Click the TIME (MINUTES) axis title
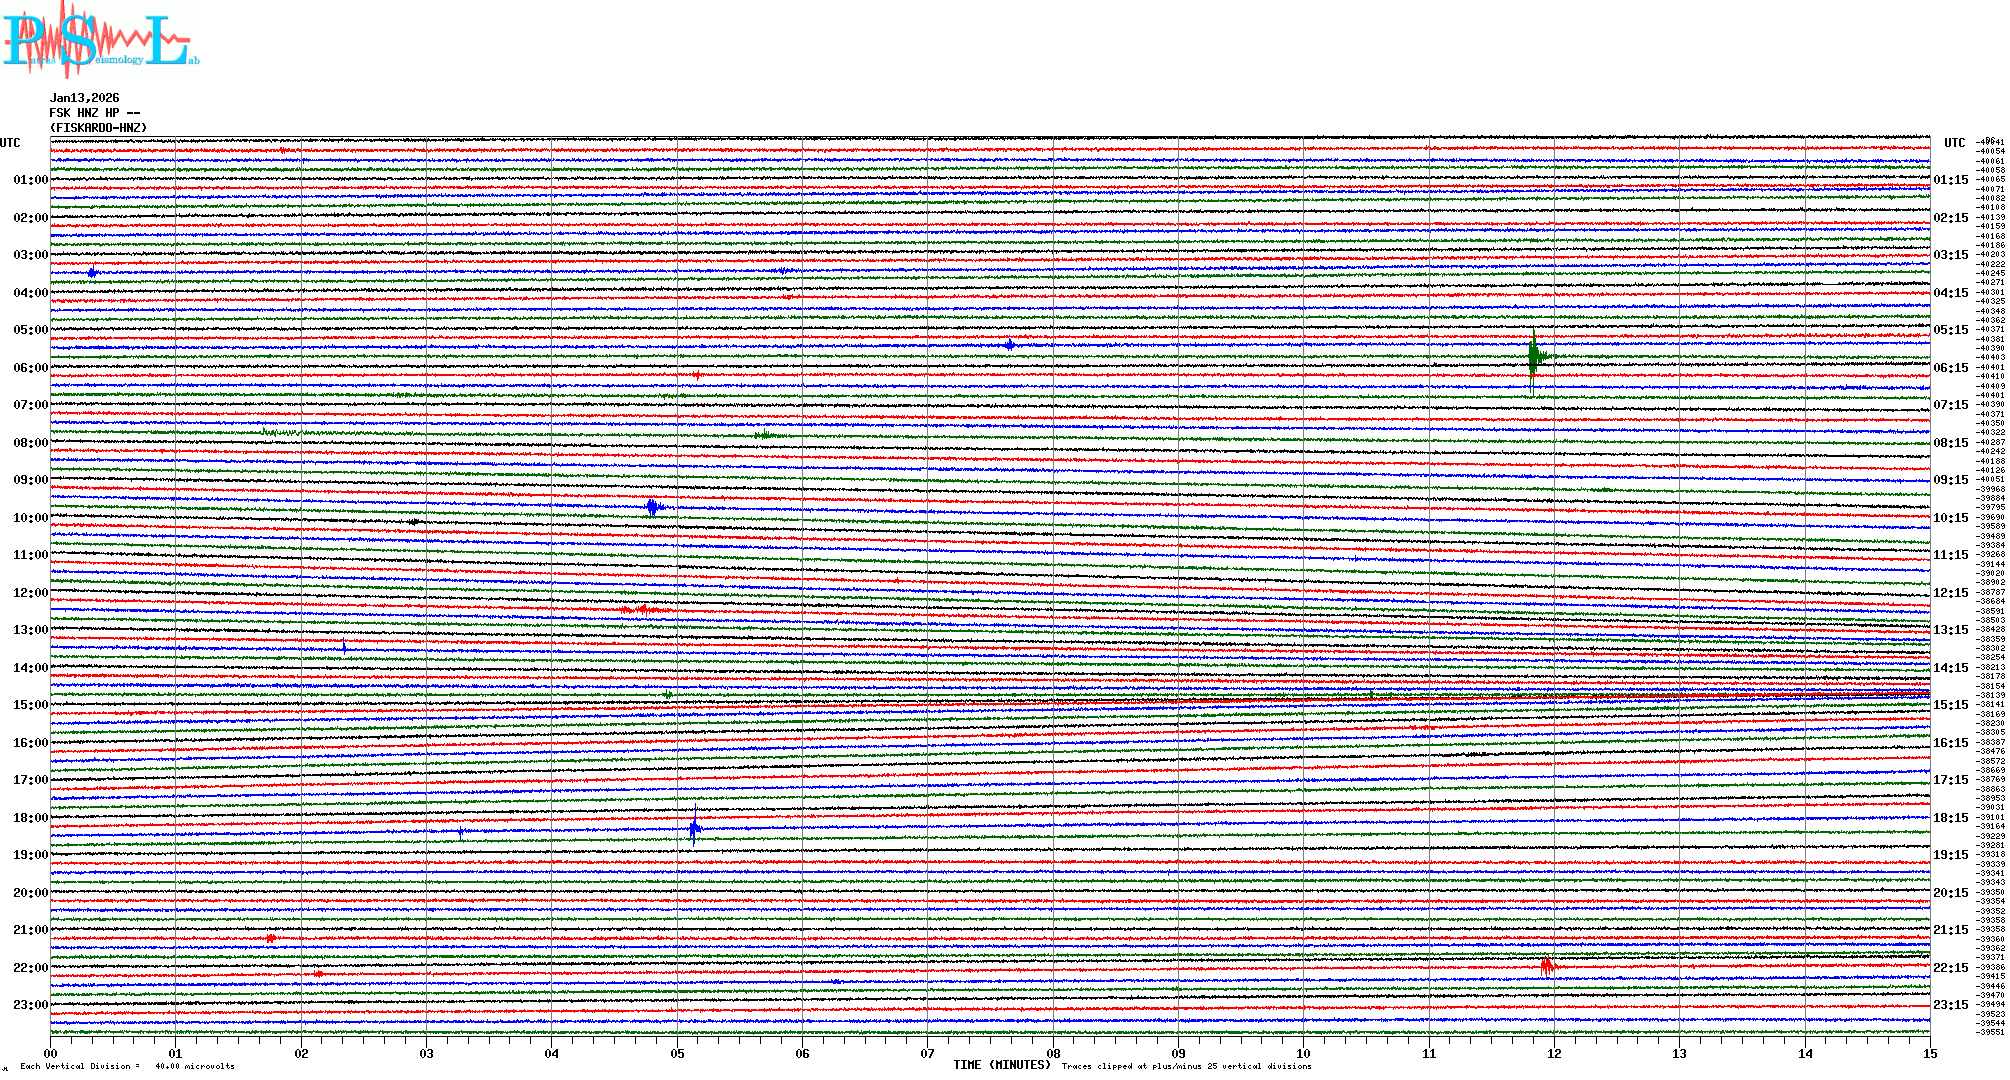This screenshot has height=1080, width=2010. [1002, 1065]
